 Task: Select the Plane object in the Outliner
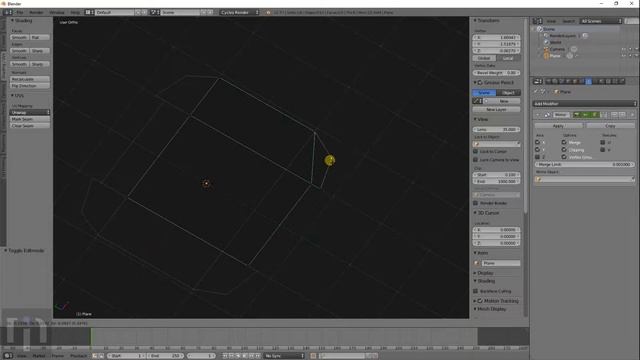coord(555,56)
